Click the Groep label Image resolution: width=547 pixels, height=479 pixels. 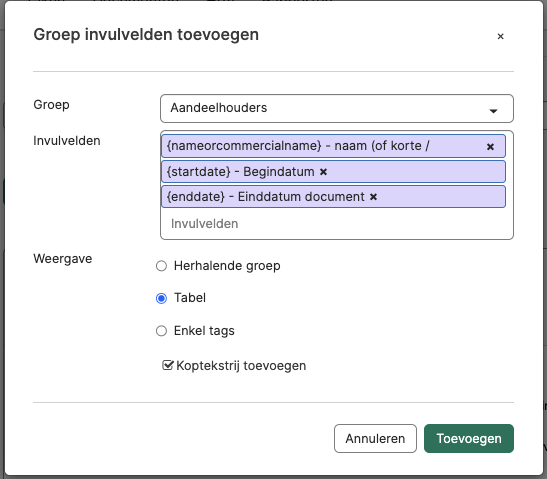[51, 105]
